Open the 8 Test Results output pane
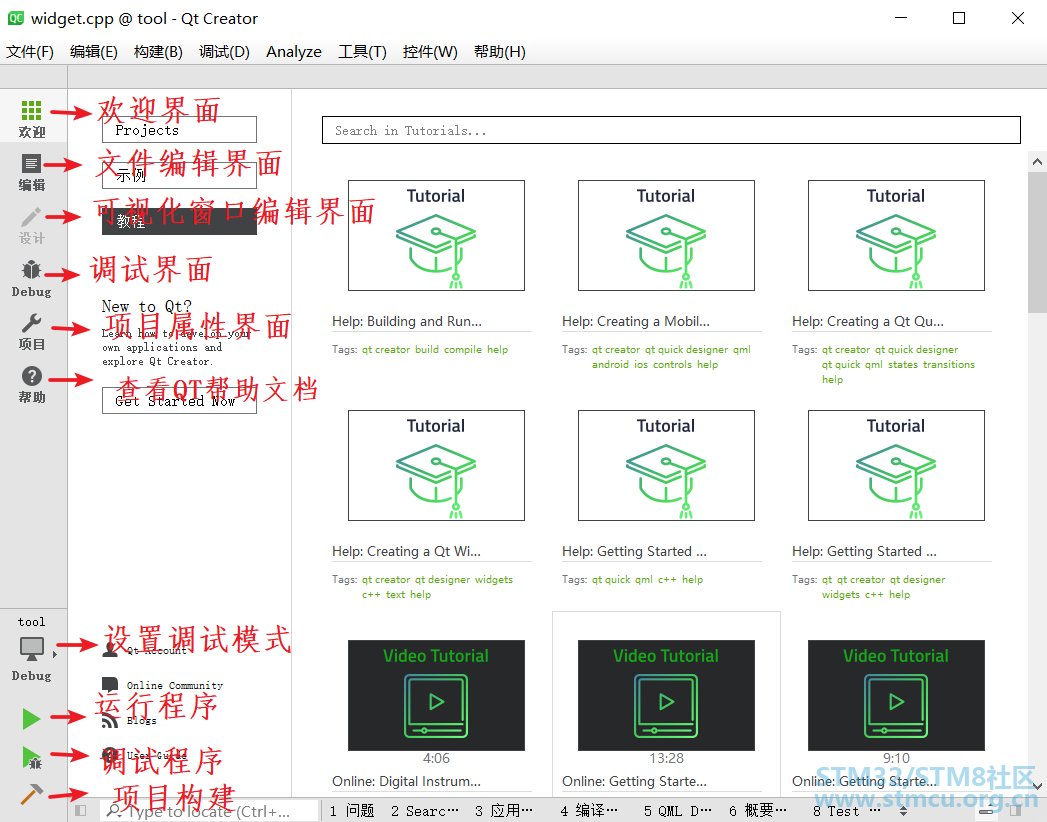This screenshot has width=1047, height=822. click(x=846, y=811)
